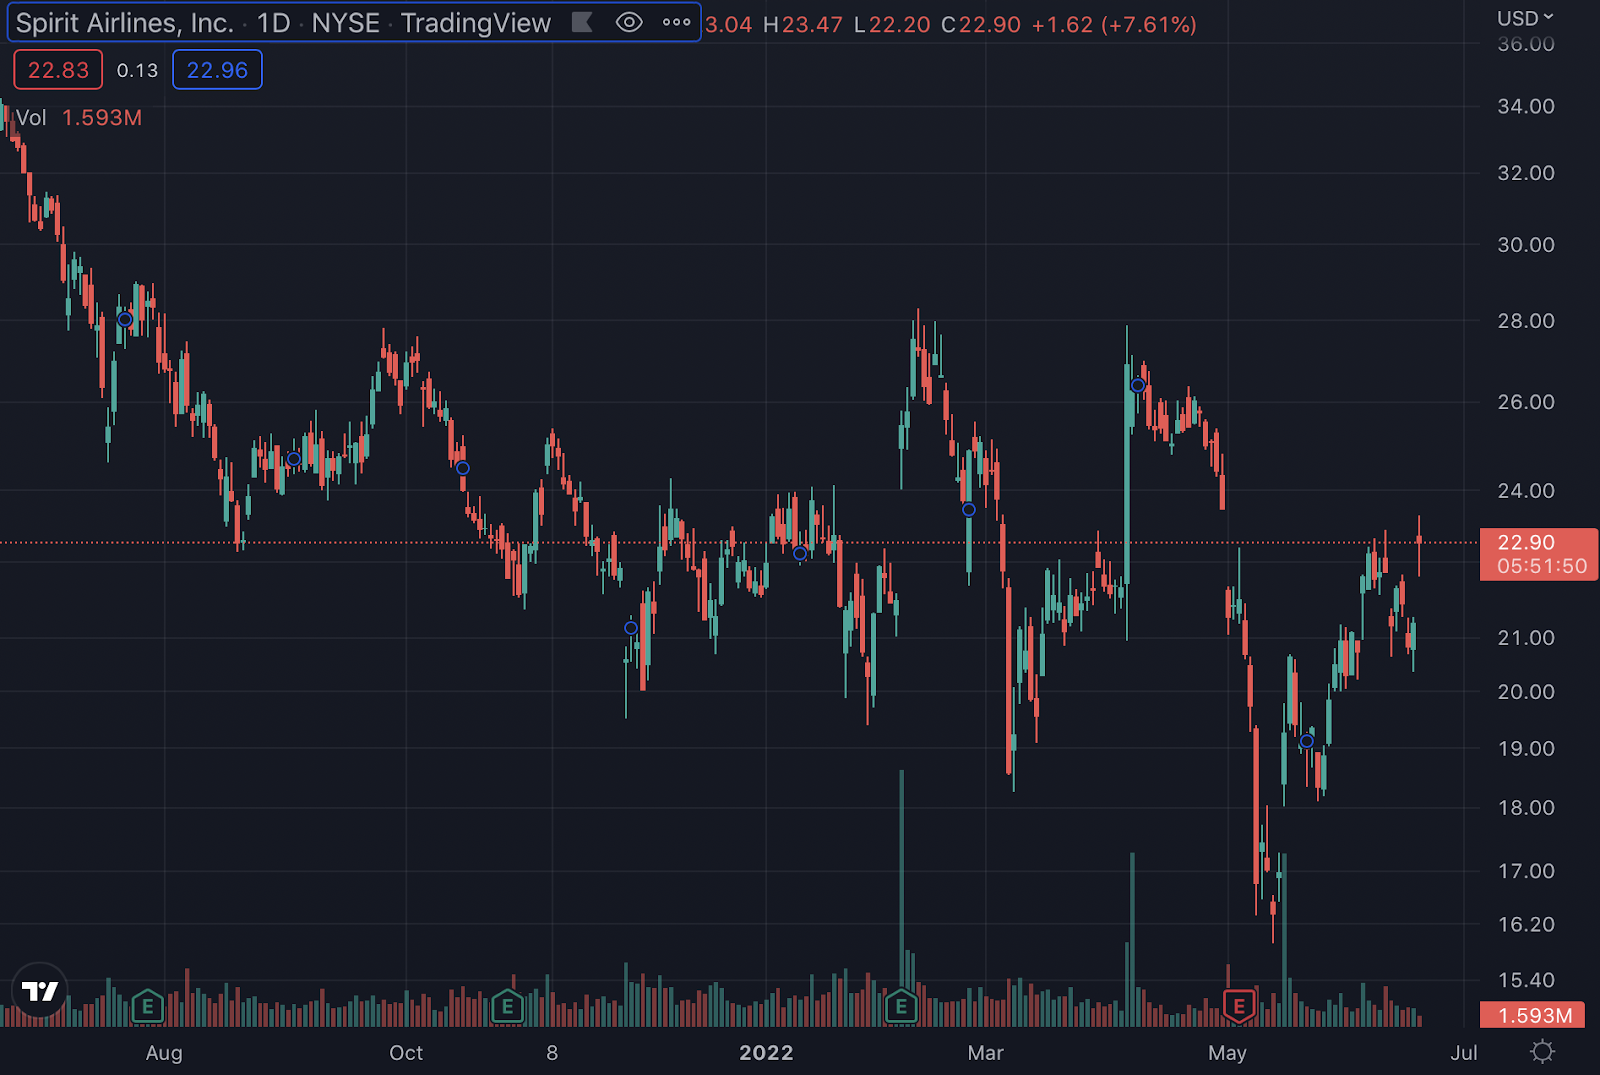Click the C22.90 close value in the legend
The image size is (1600, 1075).
point(981,24)
